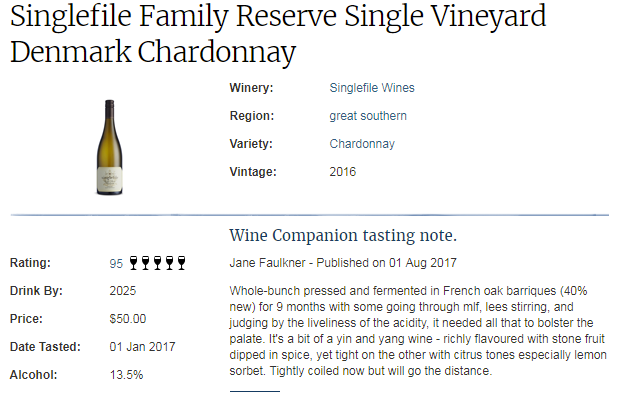This screenshot has width=621, height=405.
Task: Click the second wine glass rating icon
Action: point(145,263)
